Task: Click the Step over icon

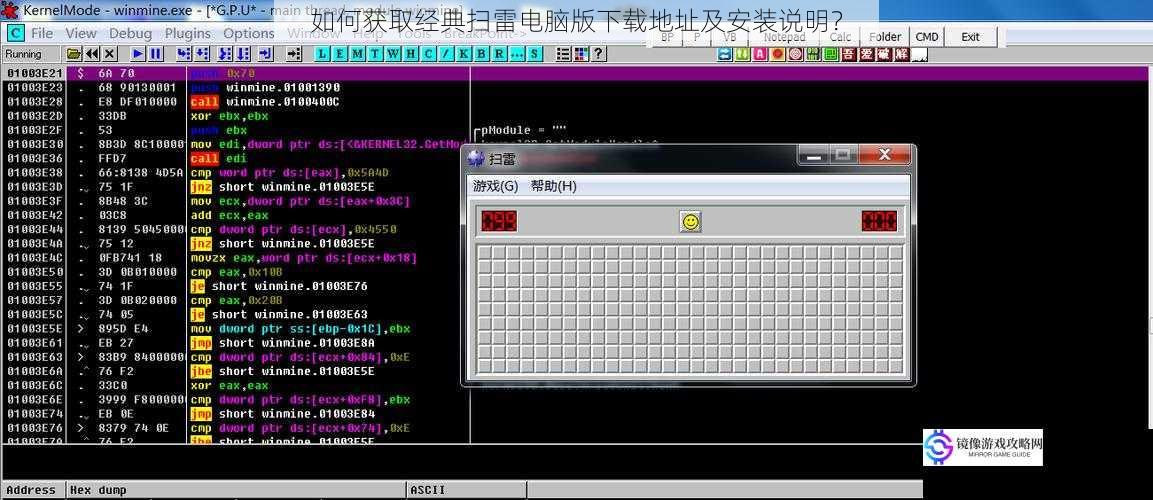Action: [202, 54]
